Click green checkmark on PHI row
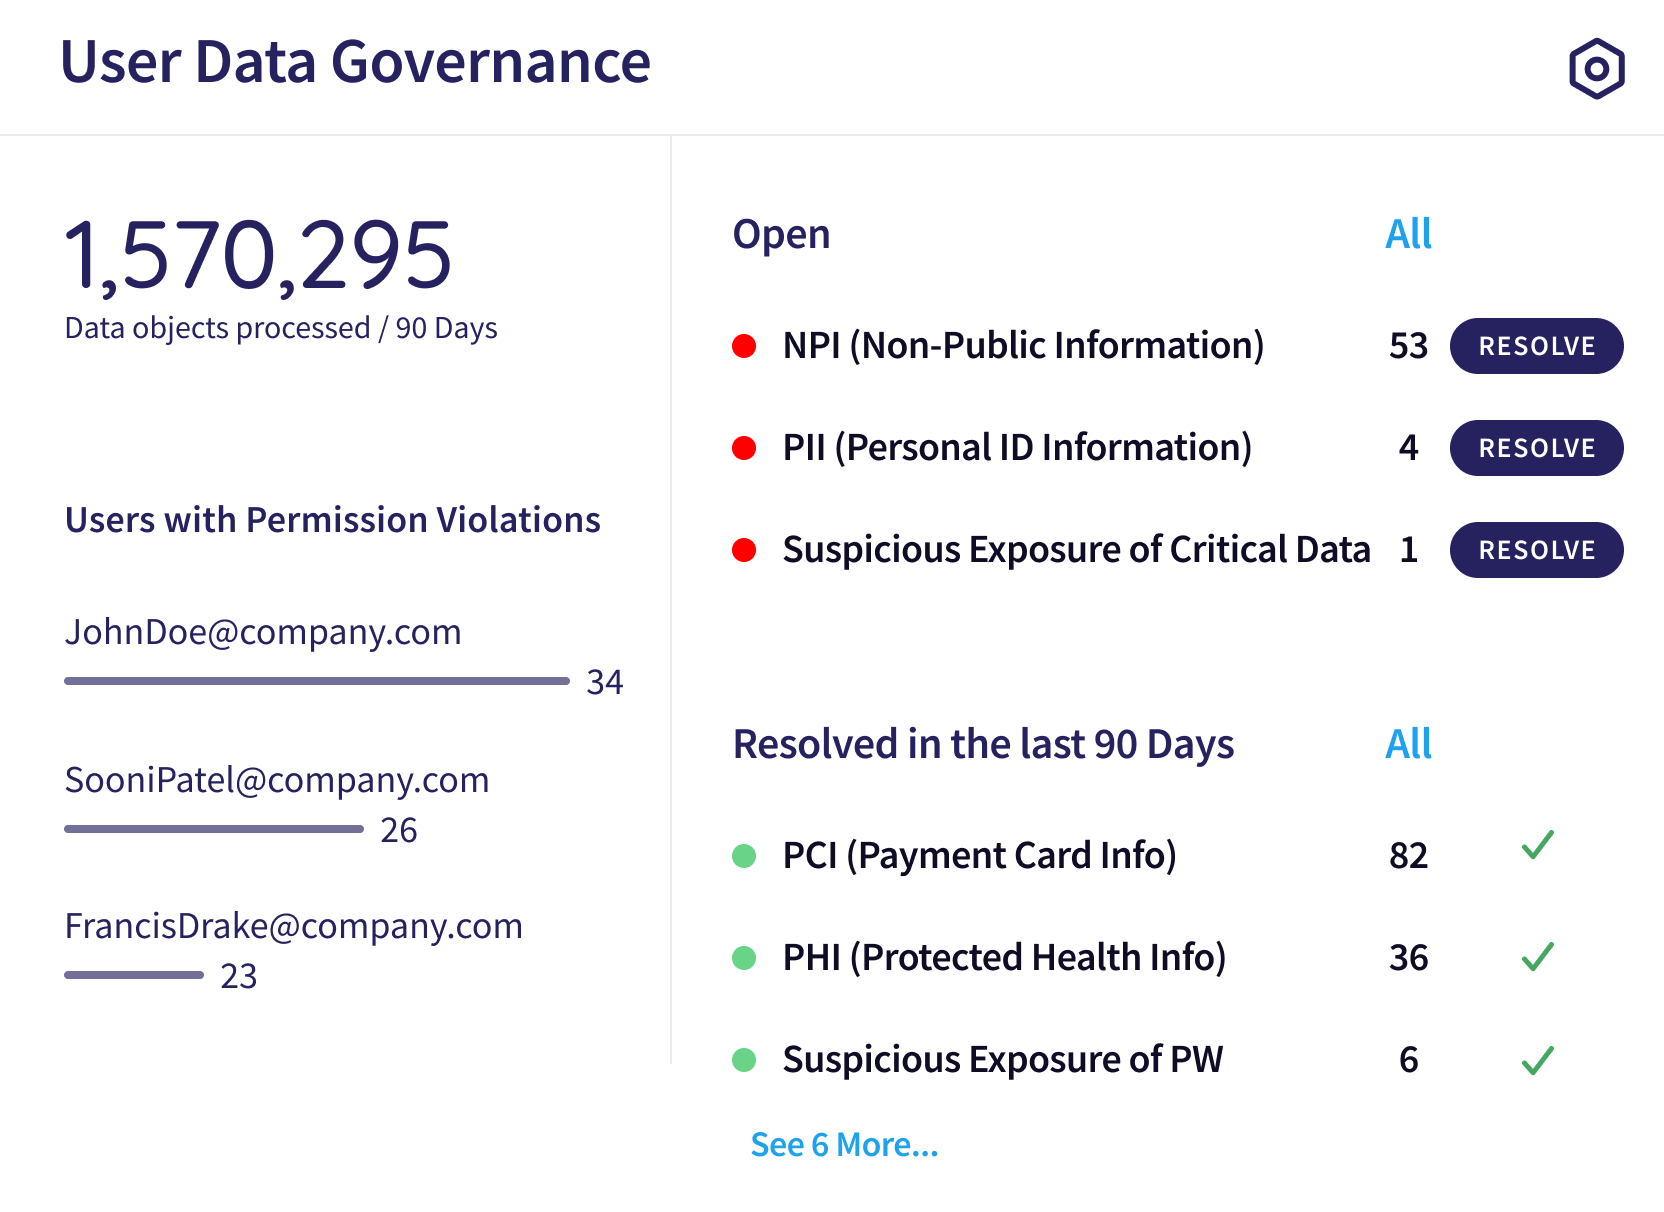 [1537, 957]
